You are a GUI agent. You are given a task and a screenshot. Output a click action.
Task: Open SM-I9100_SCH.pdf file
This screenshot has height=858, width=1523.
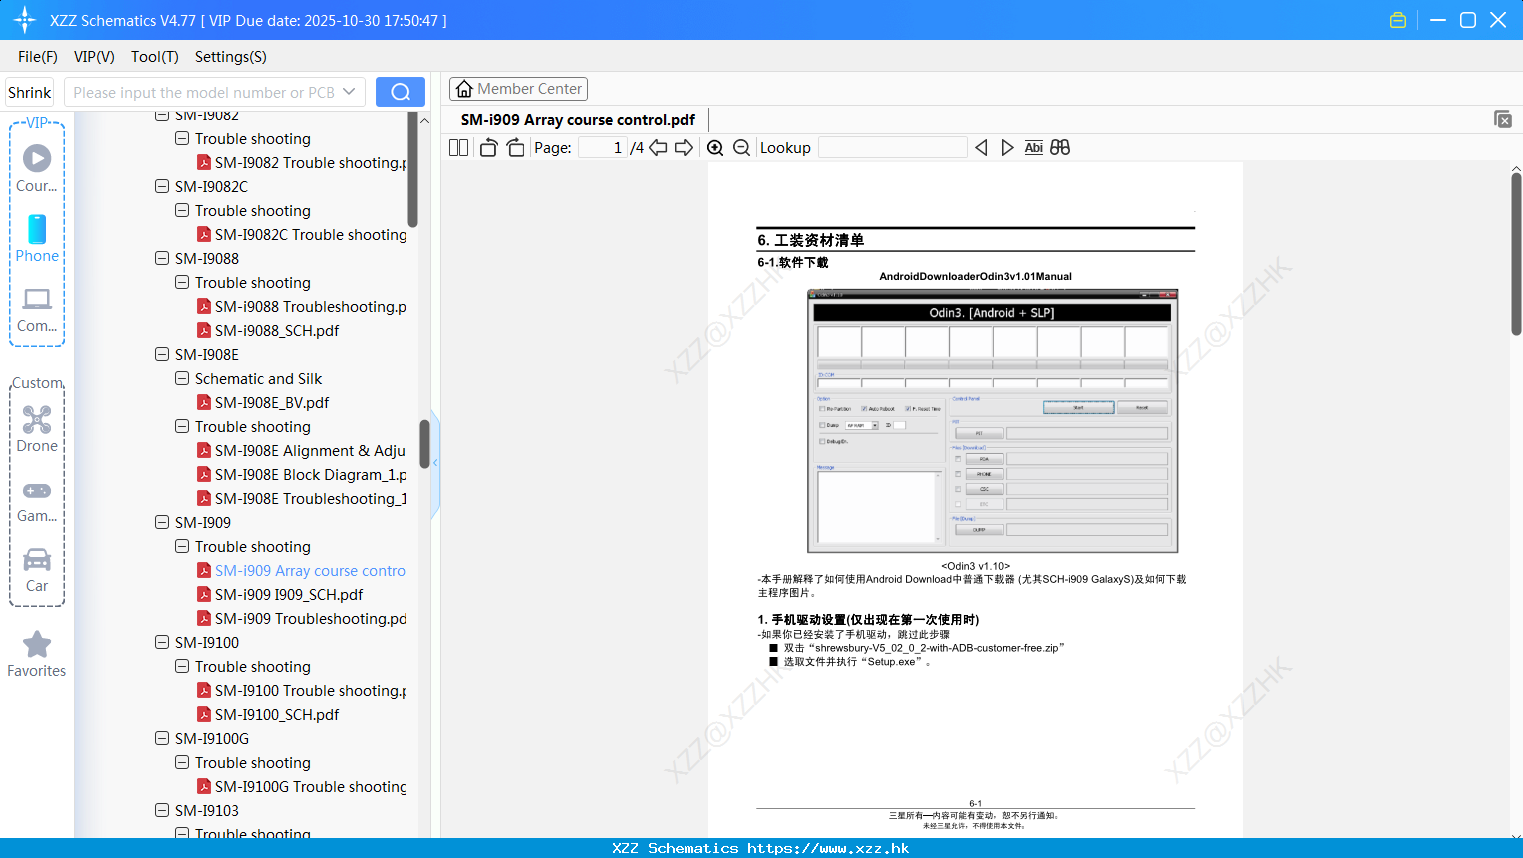pos(277,715)
